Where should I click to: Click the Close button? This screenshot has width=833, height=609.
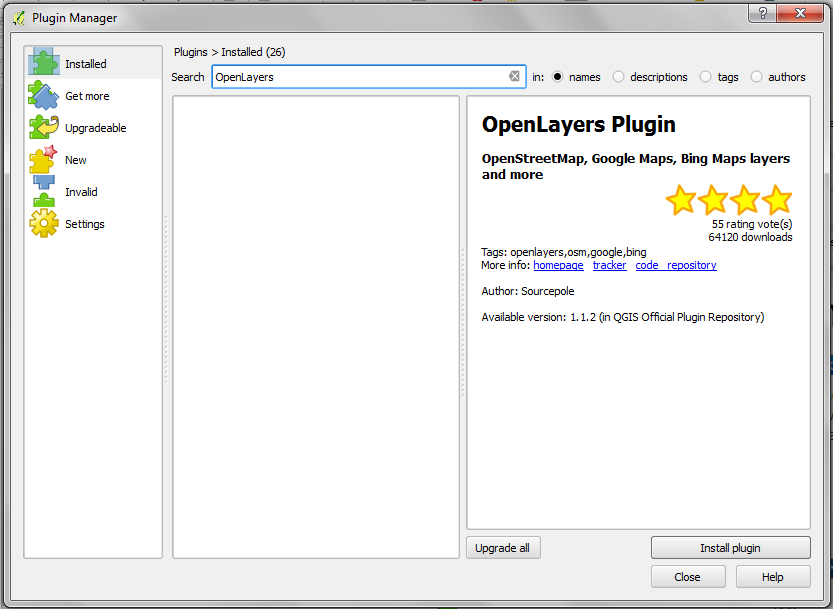(688, 577)
